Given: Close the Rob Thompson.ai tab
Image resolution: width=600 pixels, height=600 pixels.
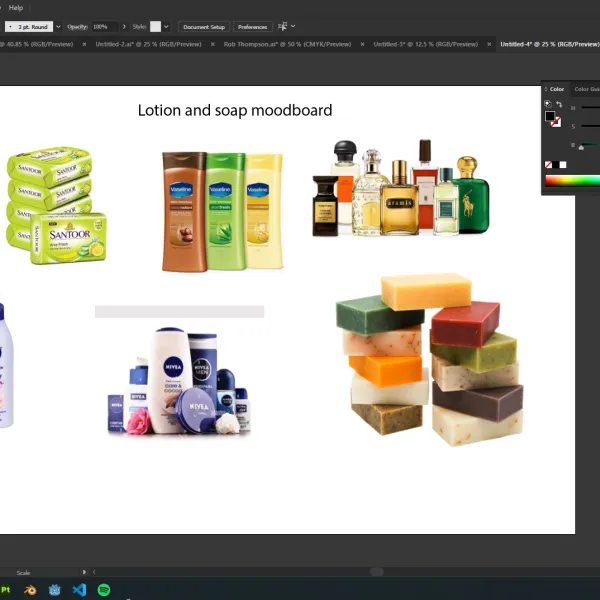Looking at the screenshot, I should tap(362, 44).
